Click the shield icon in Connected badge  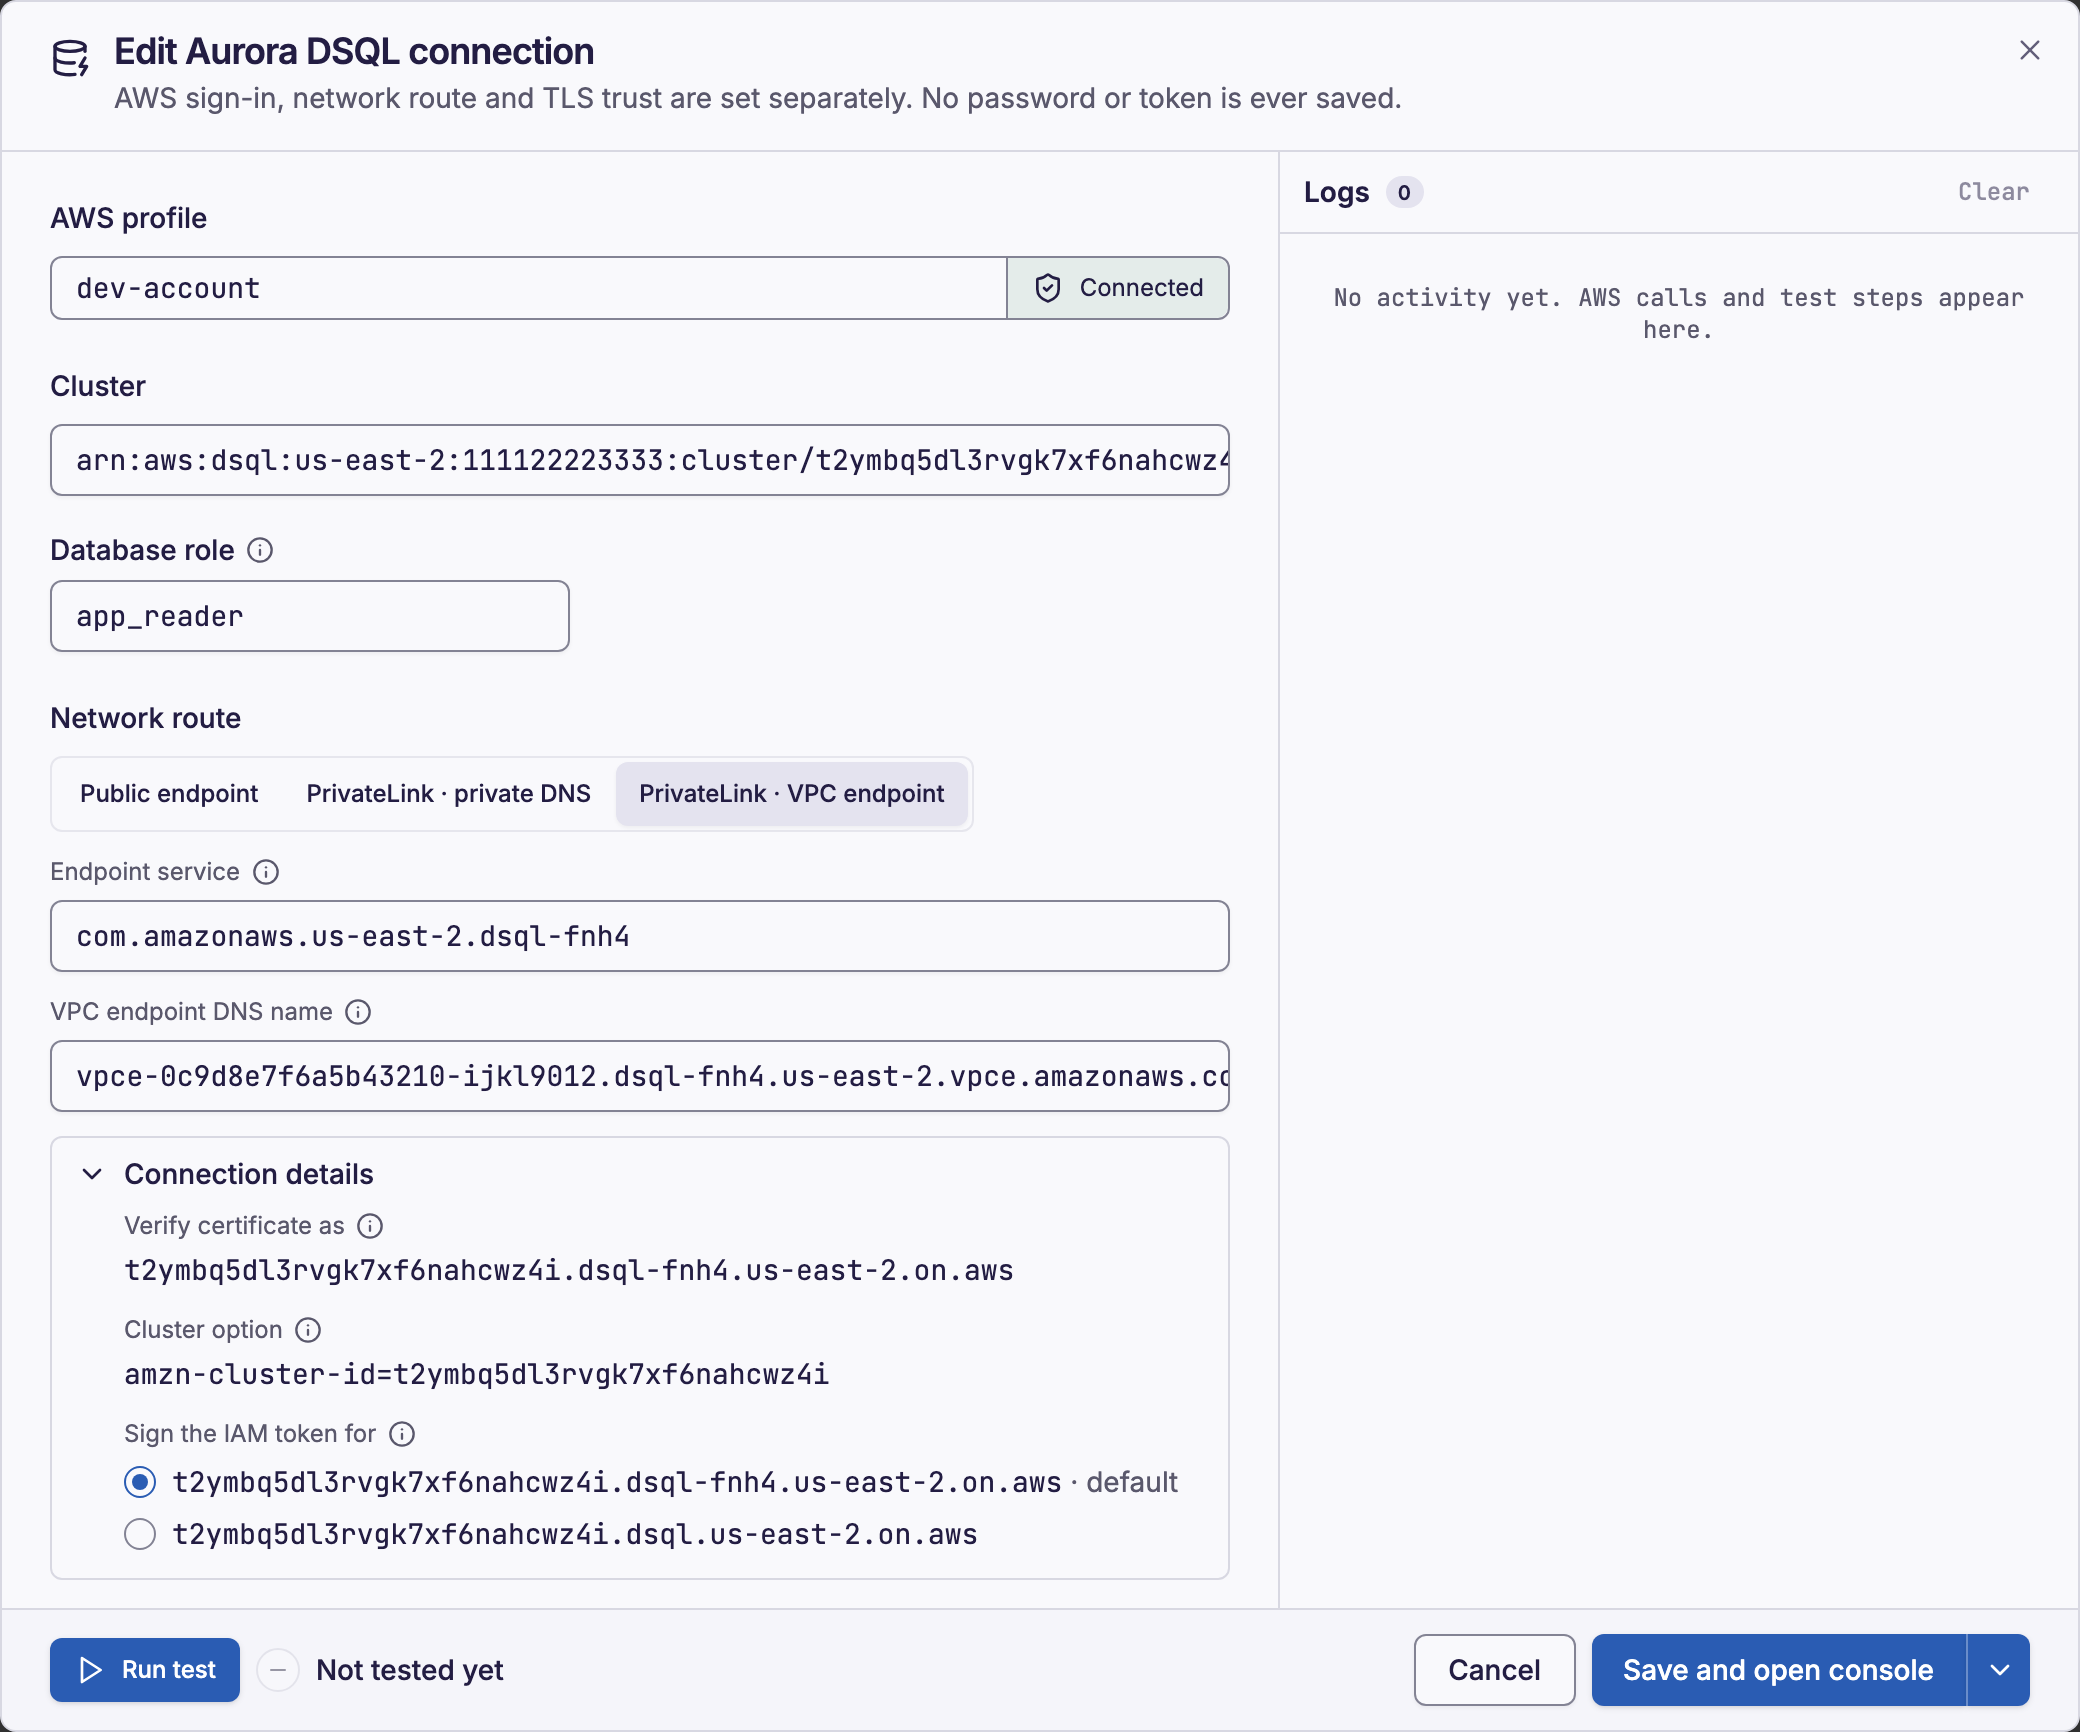[1047, 288]
